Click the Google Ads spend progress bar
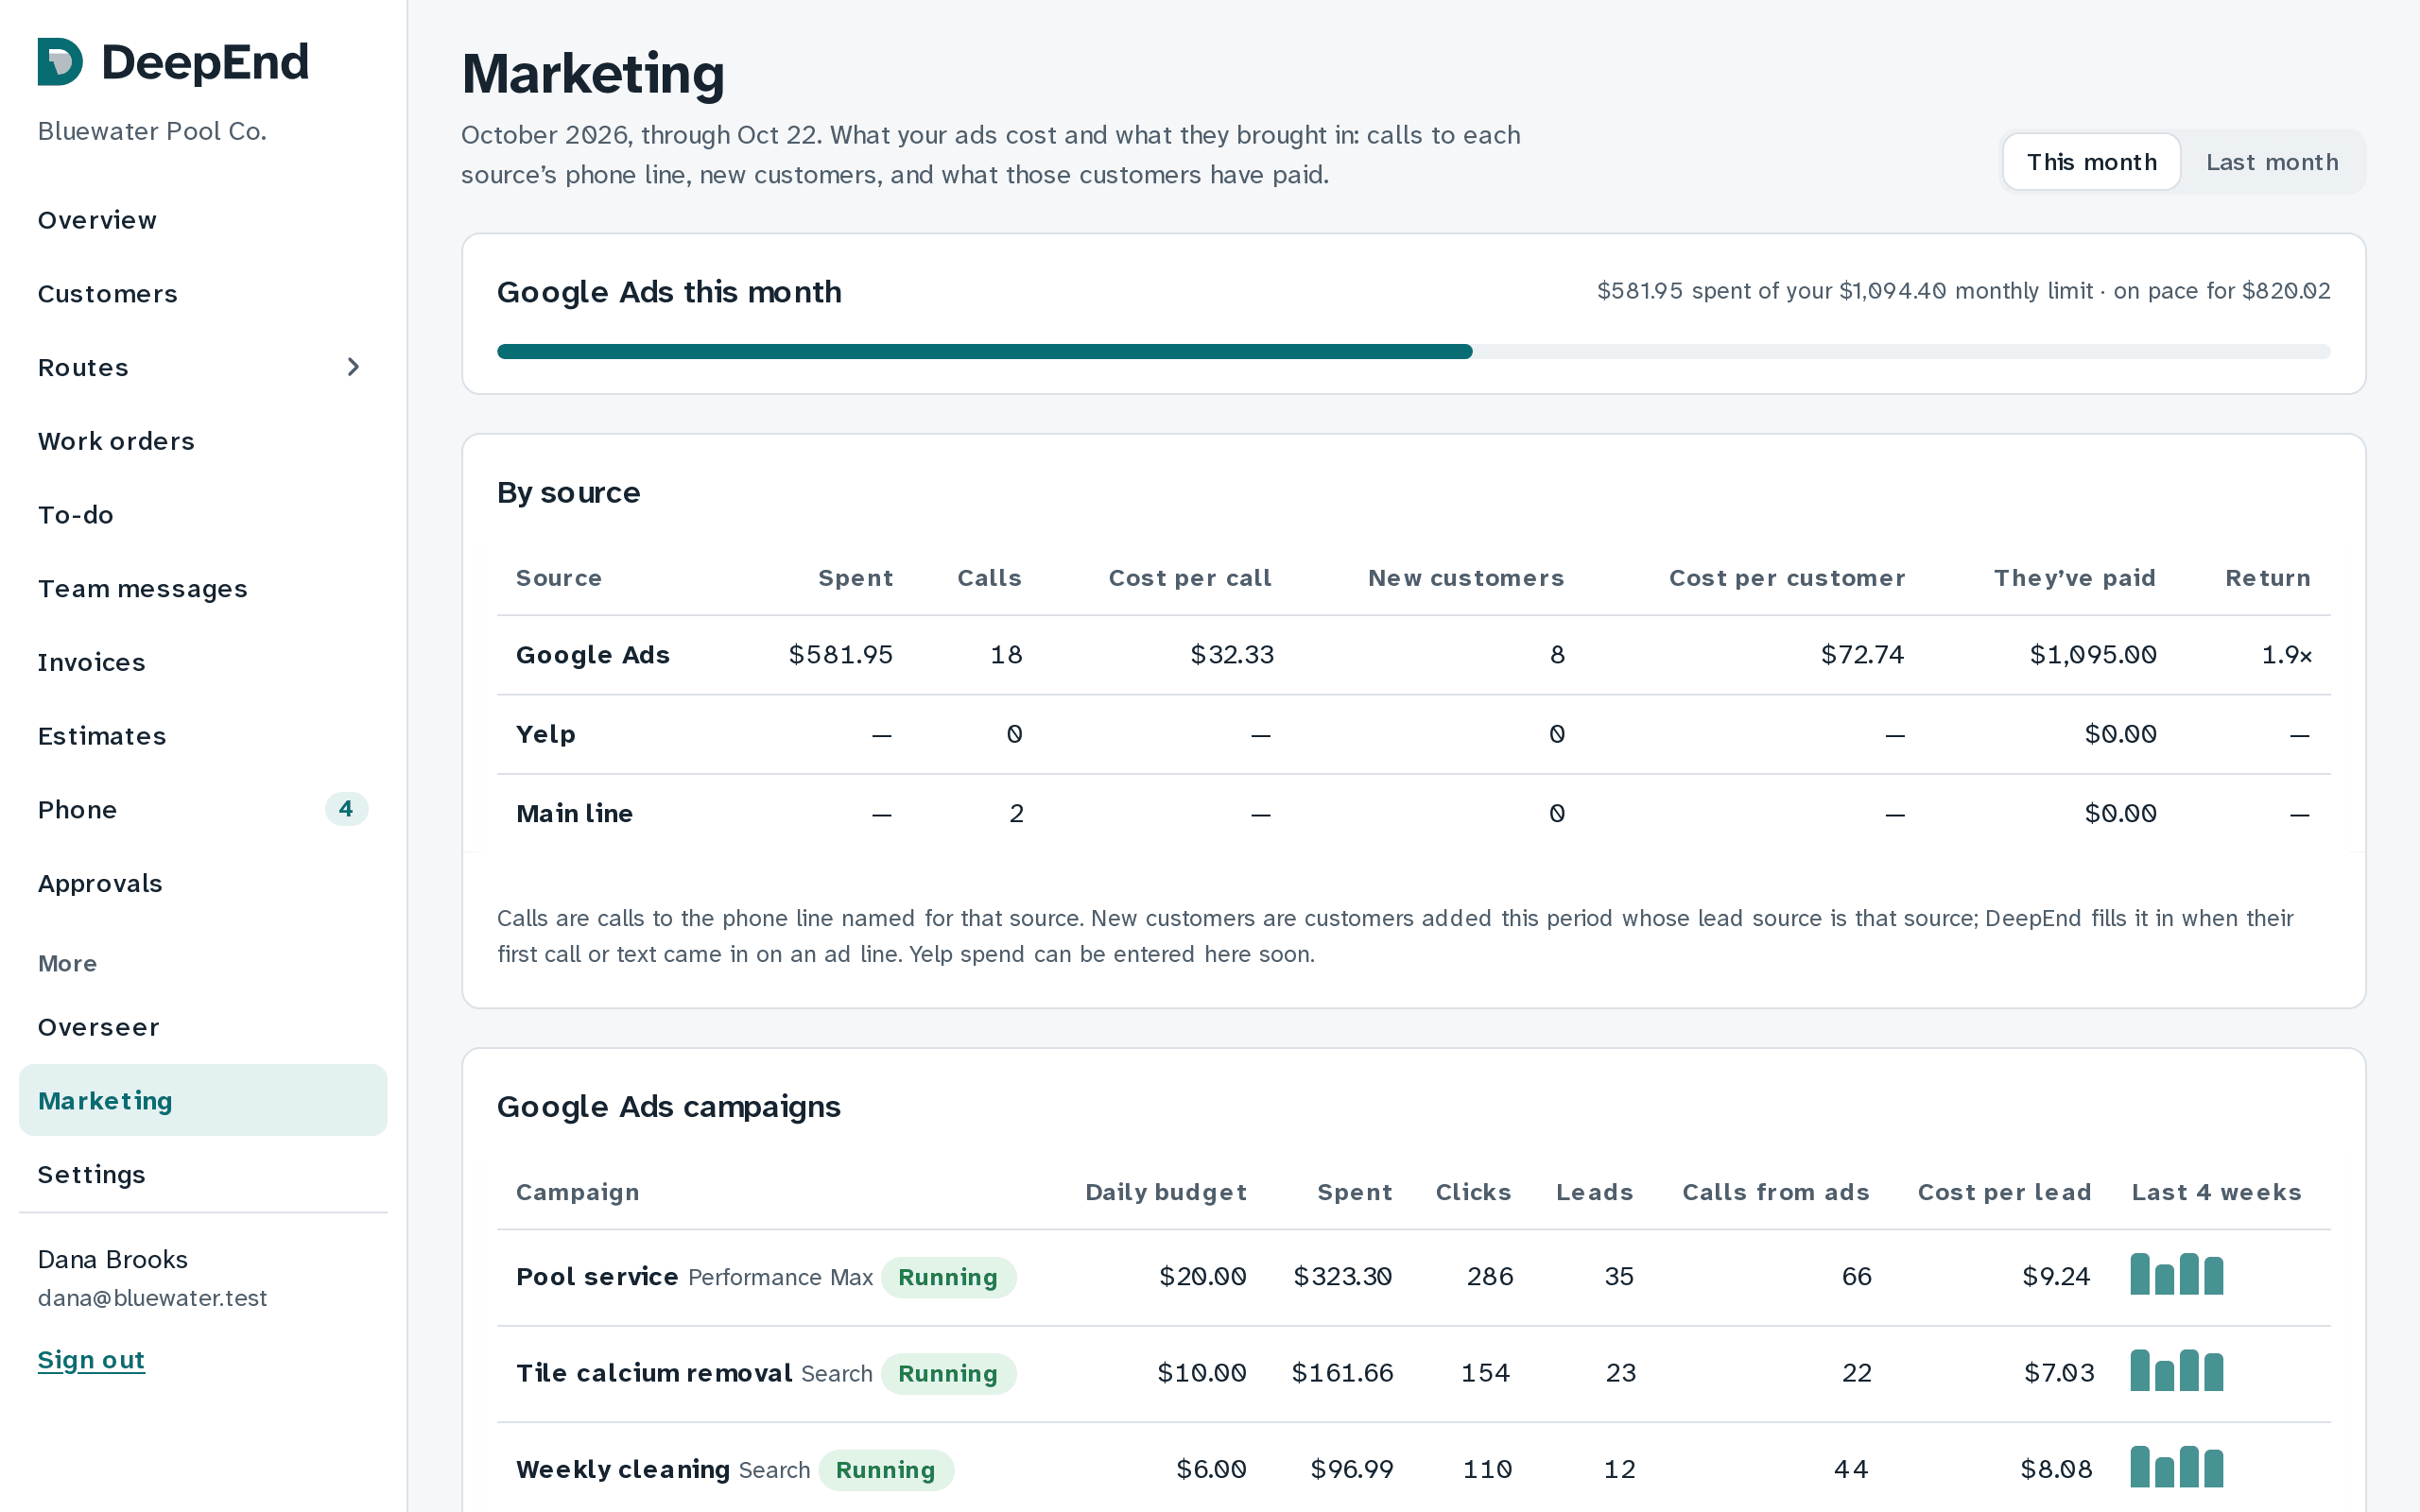The width and height of the screenshot is (2420, 1512). [x=1413, y=352]
